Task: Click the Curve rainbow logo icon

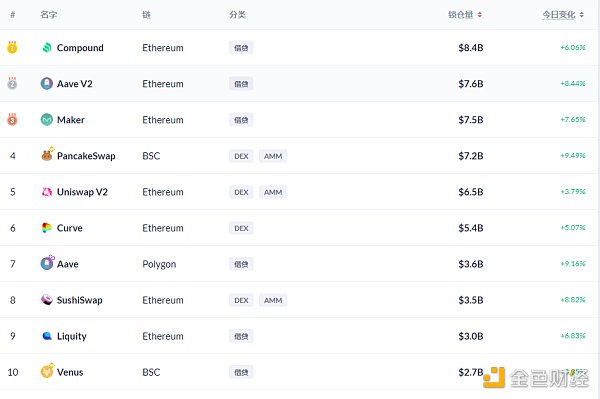Action: [47, 228]
